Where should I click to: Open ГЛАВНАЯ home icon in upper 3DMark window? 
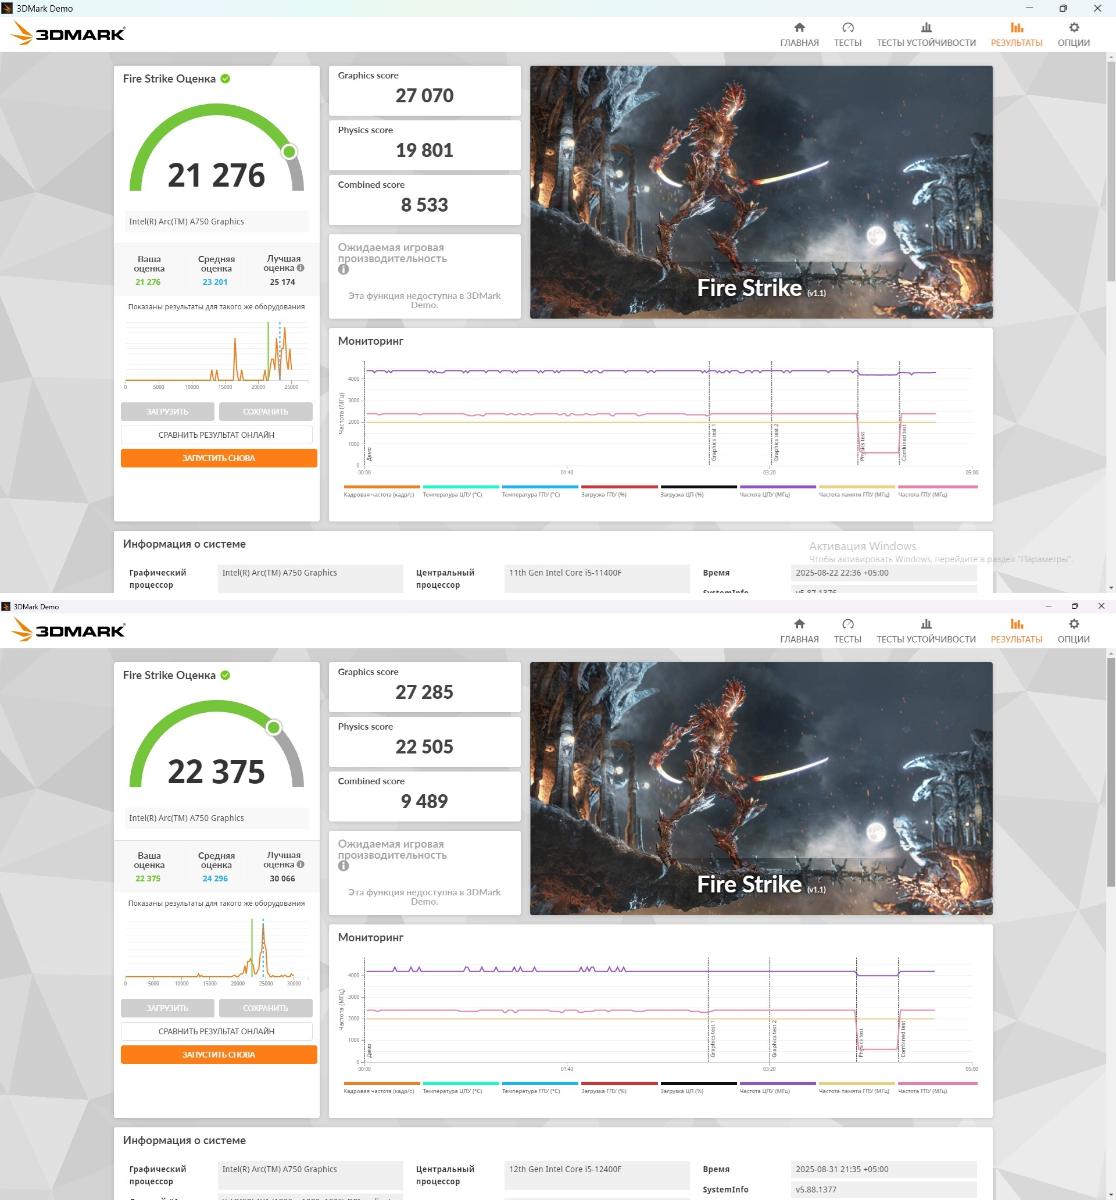click(x=799, y=28)
